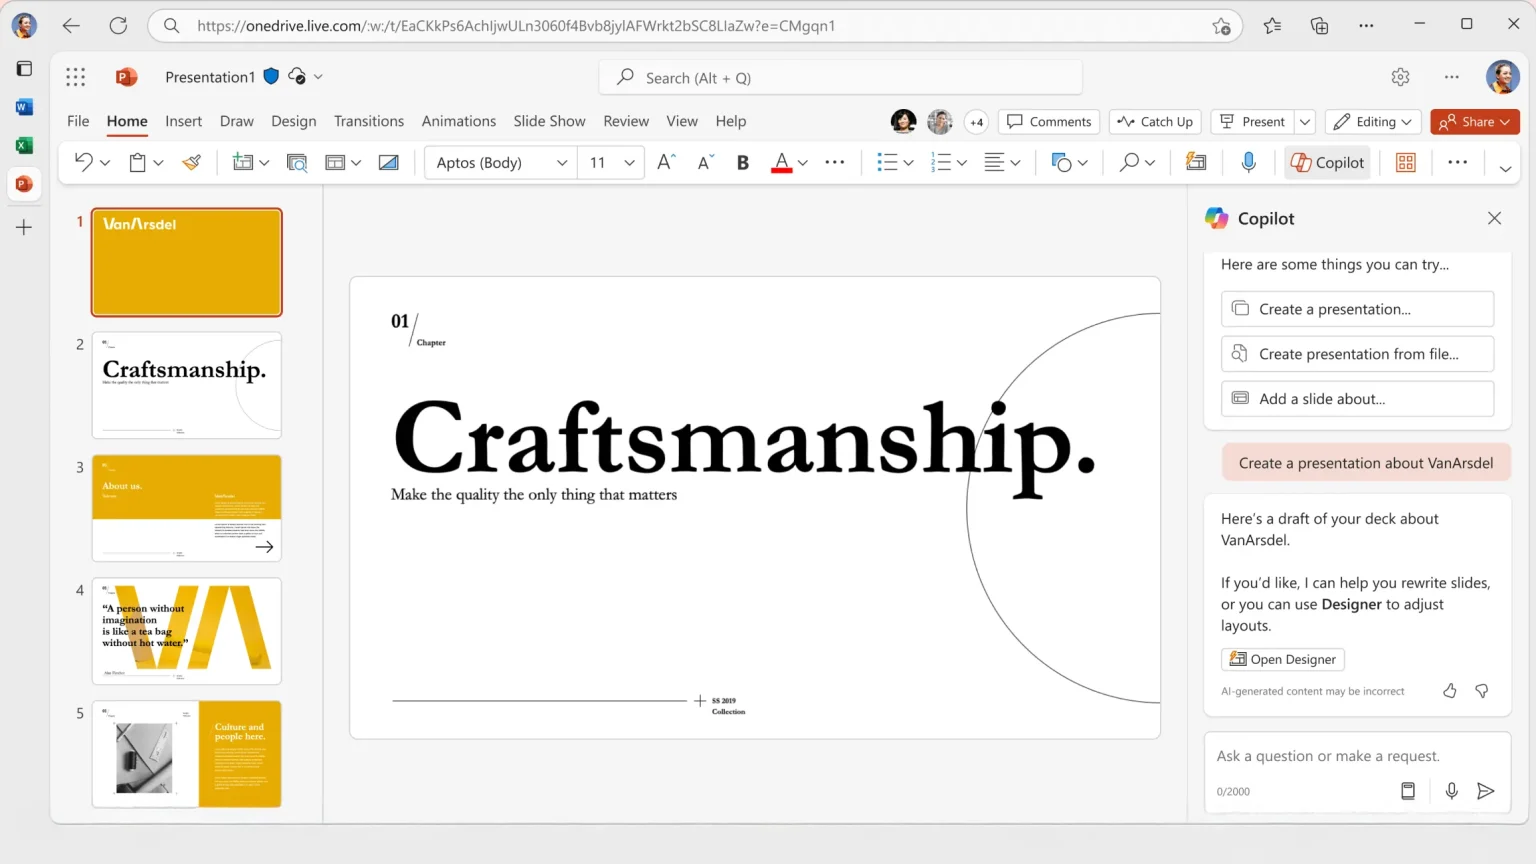
Task: Expand the ribbon with chevron
Action: tap(1505, 168)
